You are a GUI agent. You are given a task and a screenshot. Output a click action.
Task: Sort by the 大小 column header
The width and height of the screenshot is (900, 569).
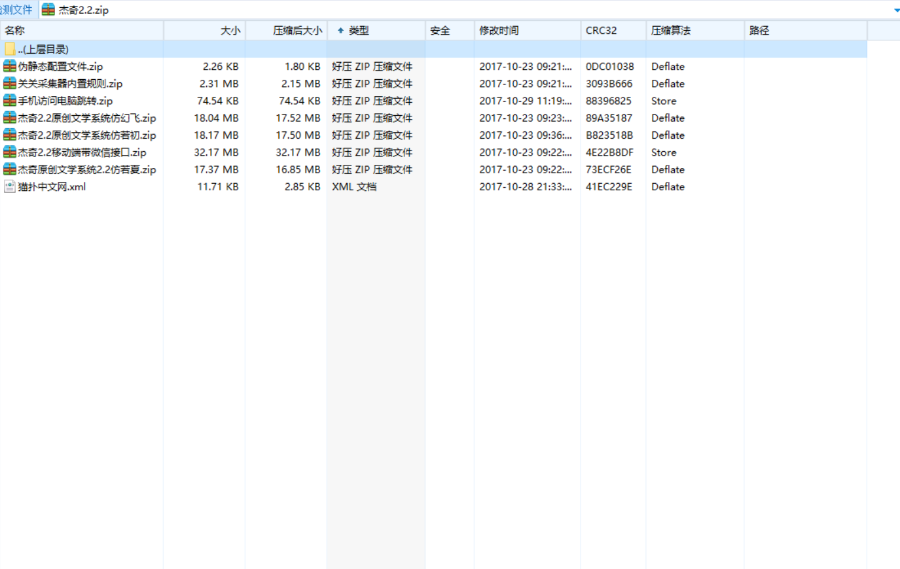click(205, 30)
